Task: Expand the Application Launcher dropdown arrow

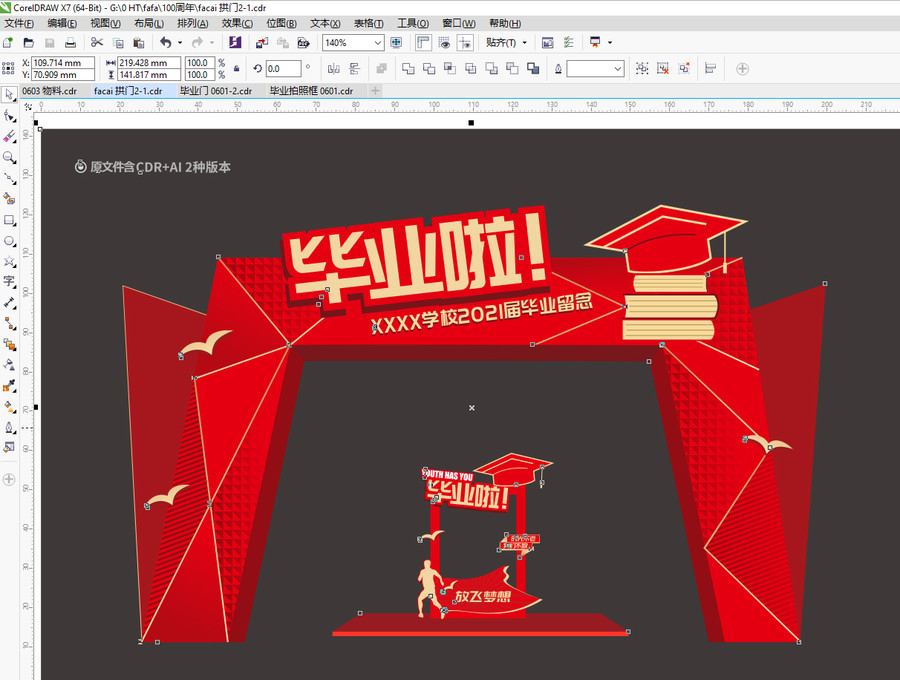Action: point(610,42)
